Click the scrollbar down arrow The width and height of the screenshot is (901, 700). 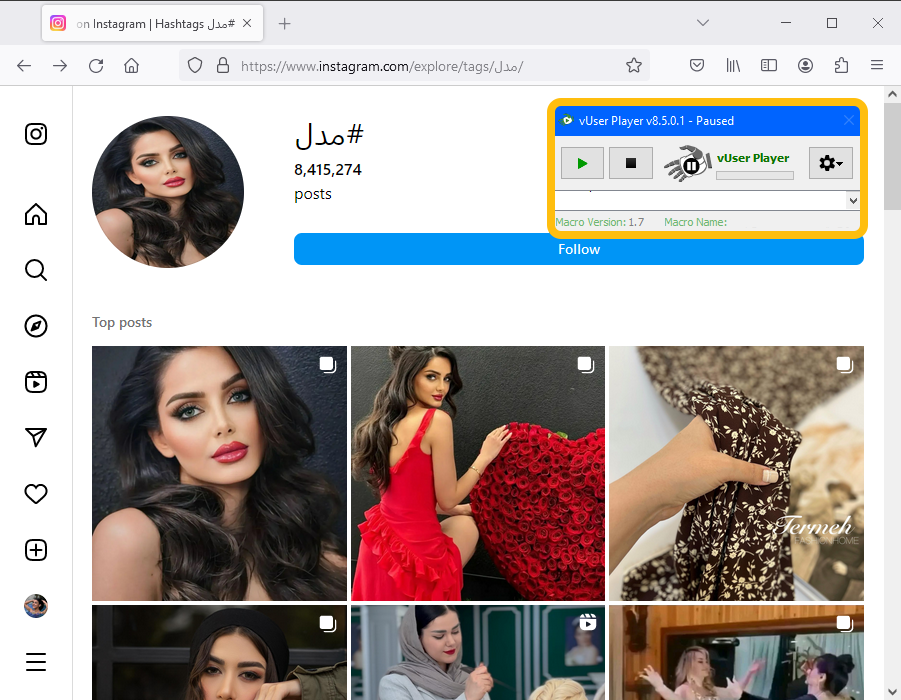892,691
